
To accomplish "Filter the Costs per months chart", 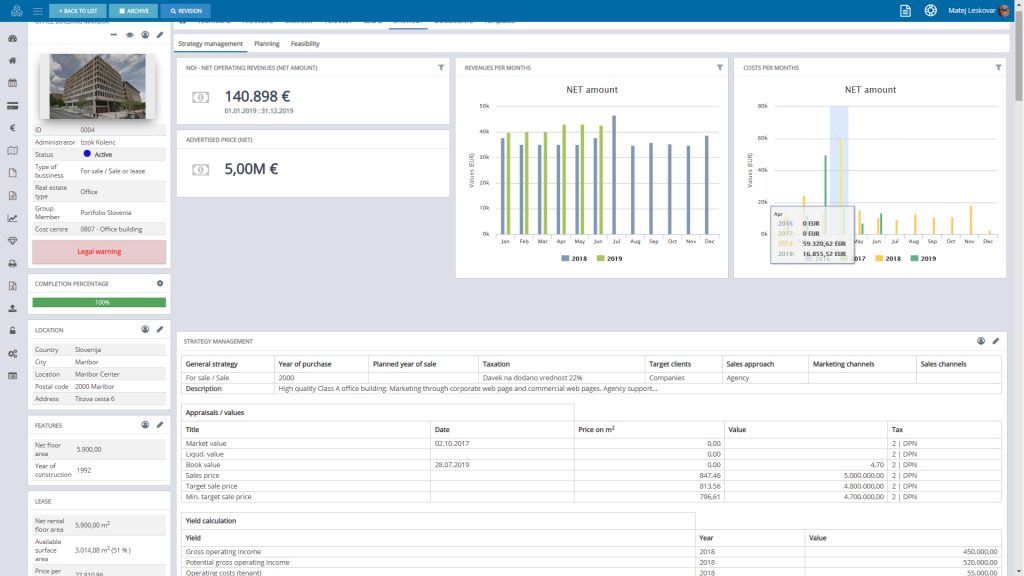I will coord(998,67).
